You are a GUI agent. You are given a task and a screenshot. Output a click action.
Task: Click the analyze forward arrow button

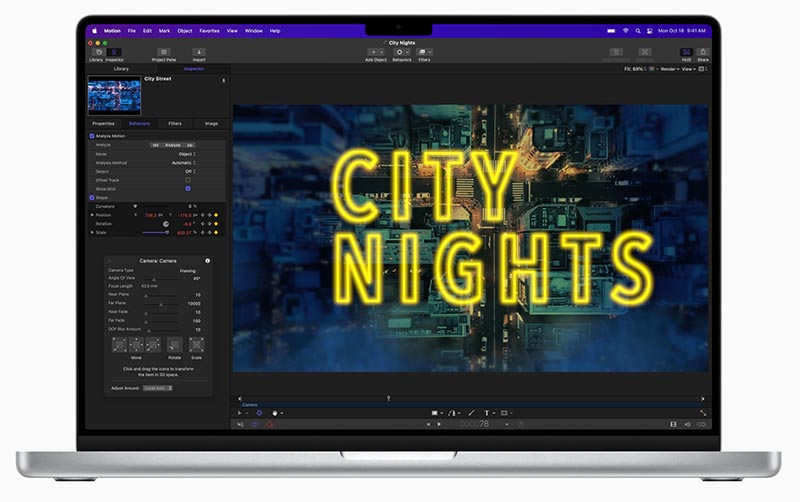[x=190, y=145]
